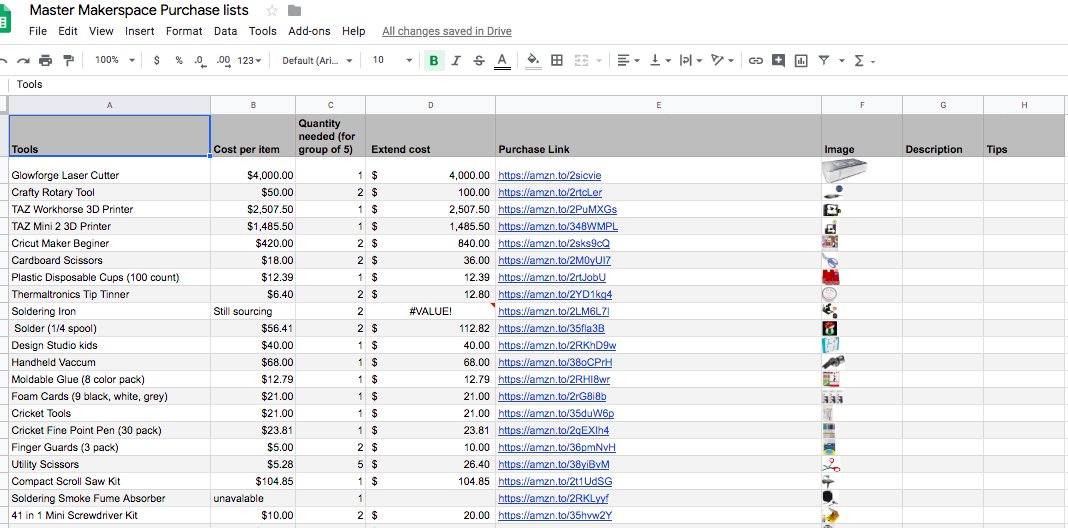Select the 'Description' header cell
The image size is (1068, 528).
click(943, 136)
